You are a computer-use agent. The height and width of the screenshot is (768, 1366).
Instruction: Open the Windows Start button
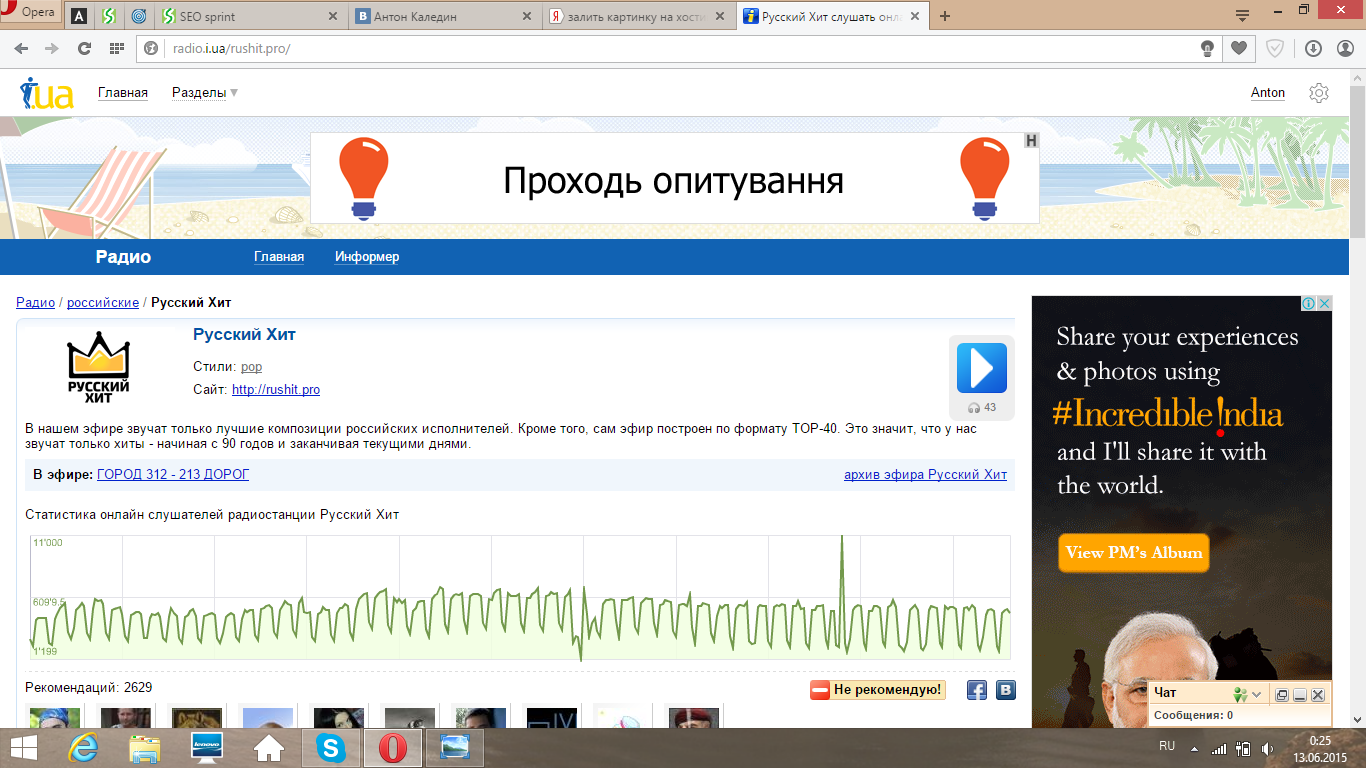coord(24,748)
